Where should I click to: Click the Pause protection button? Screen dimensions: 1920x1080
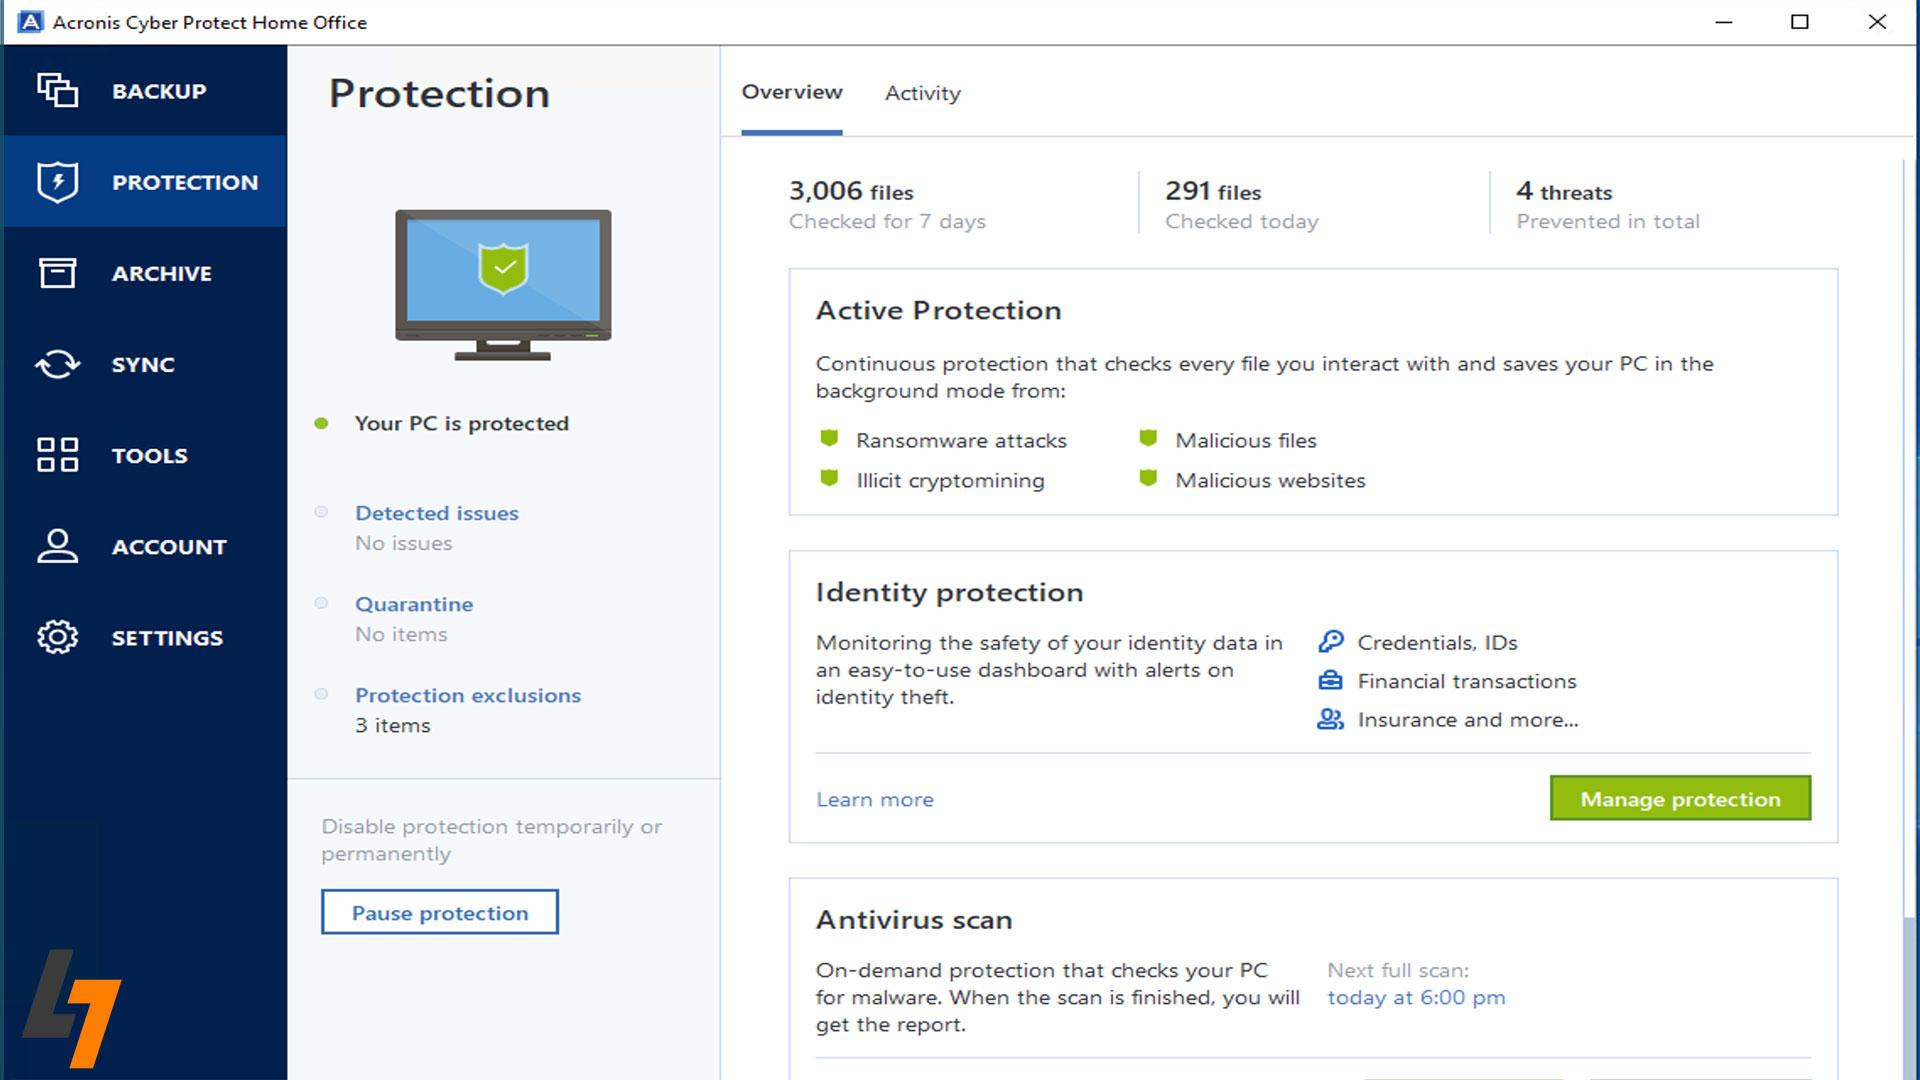pyautogui.click(x=439, y=912)
